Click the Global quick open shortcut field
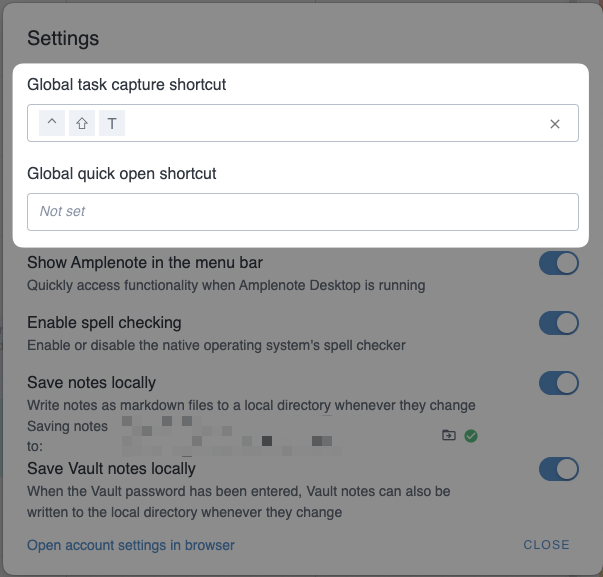 302,212
